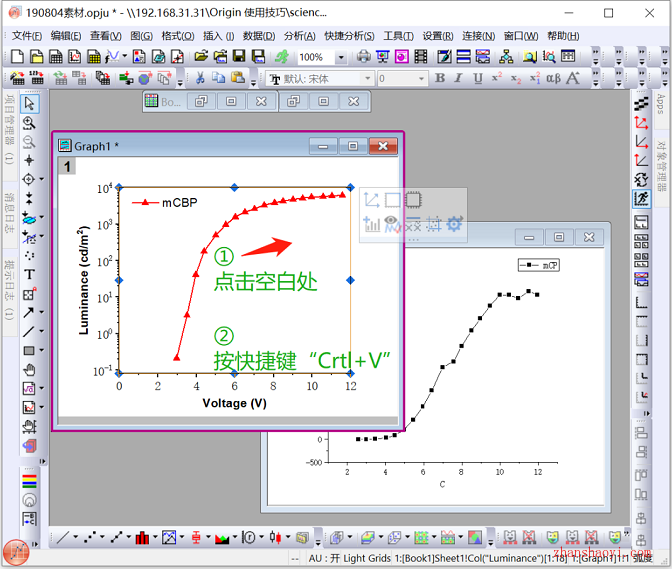Select the Pointer tool in Tools toolbar
672x569 pixels.
29,103
